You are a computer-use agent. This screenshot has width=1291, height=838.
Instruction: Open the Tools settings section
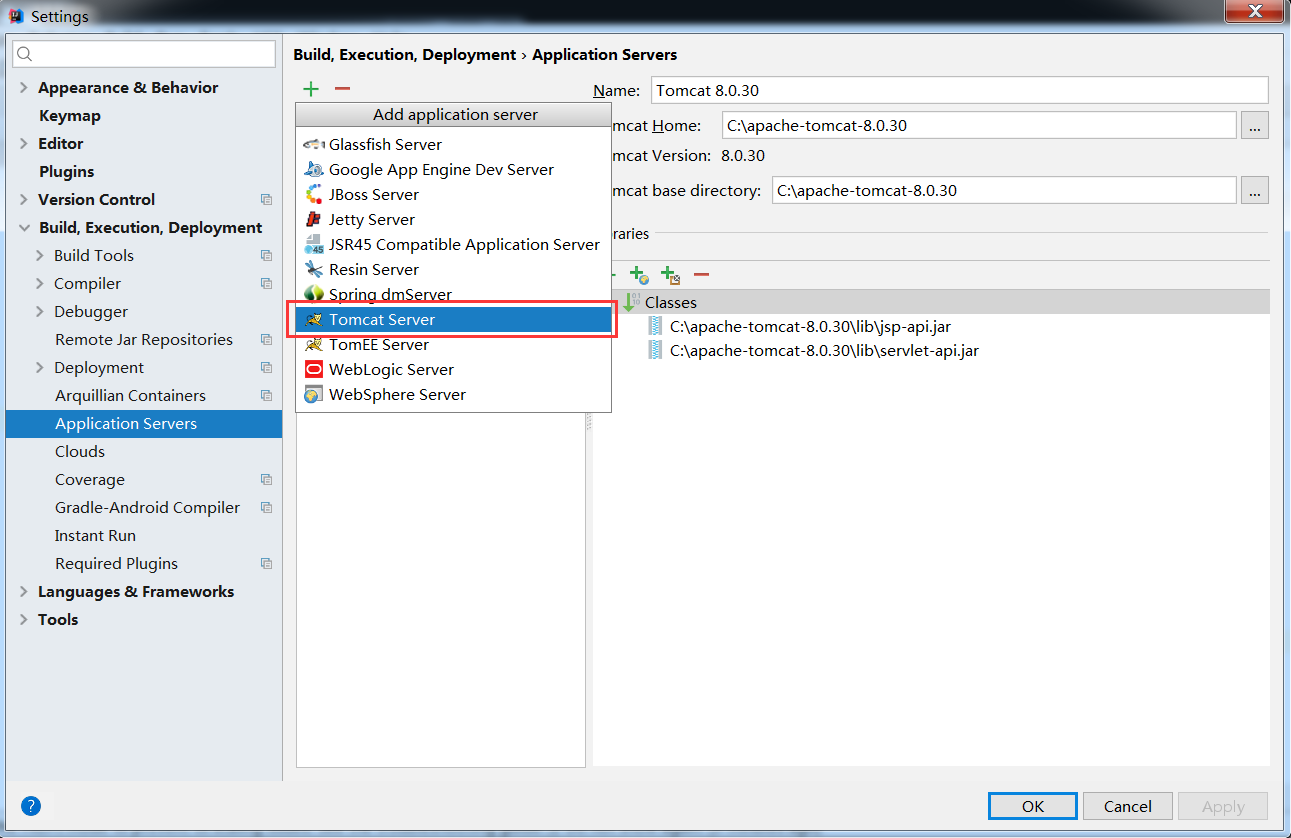(57, 619)
